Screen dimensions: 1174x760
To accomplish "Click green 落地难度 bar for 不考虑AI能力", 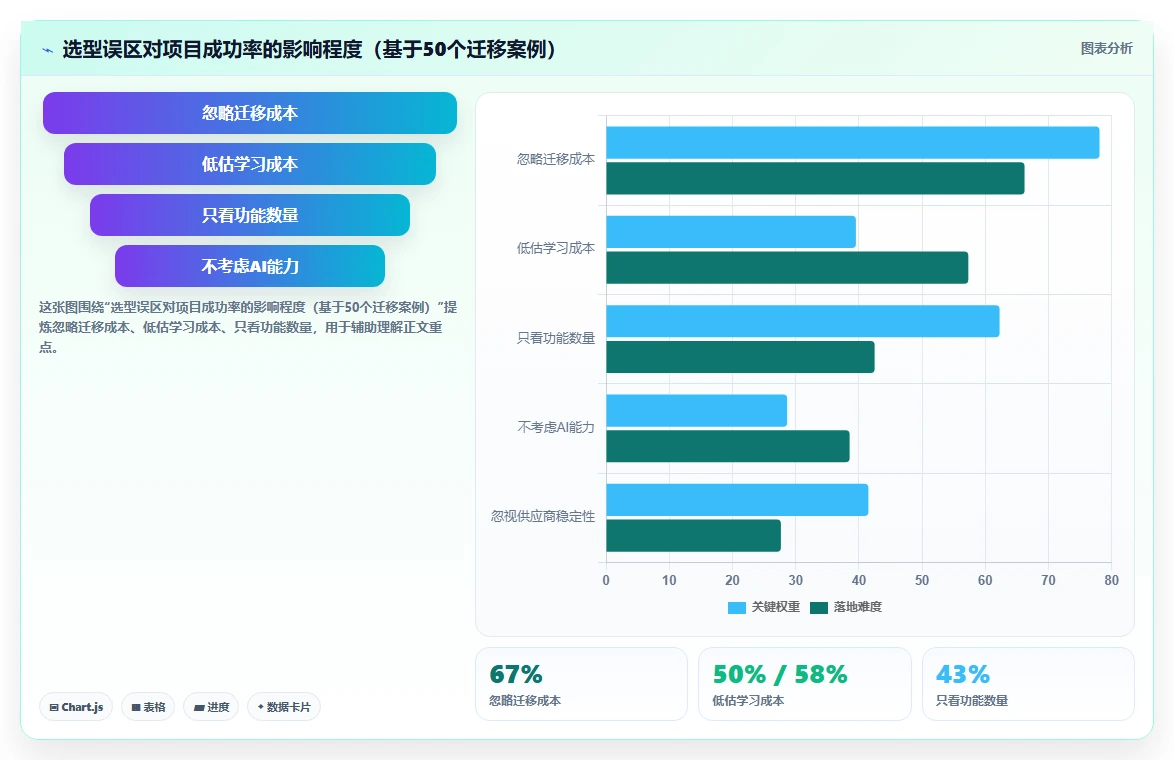I will pyautogui.click(x=728, y=446).
